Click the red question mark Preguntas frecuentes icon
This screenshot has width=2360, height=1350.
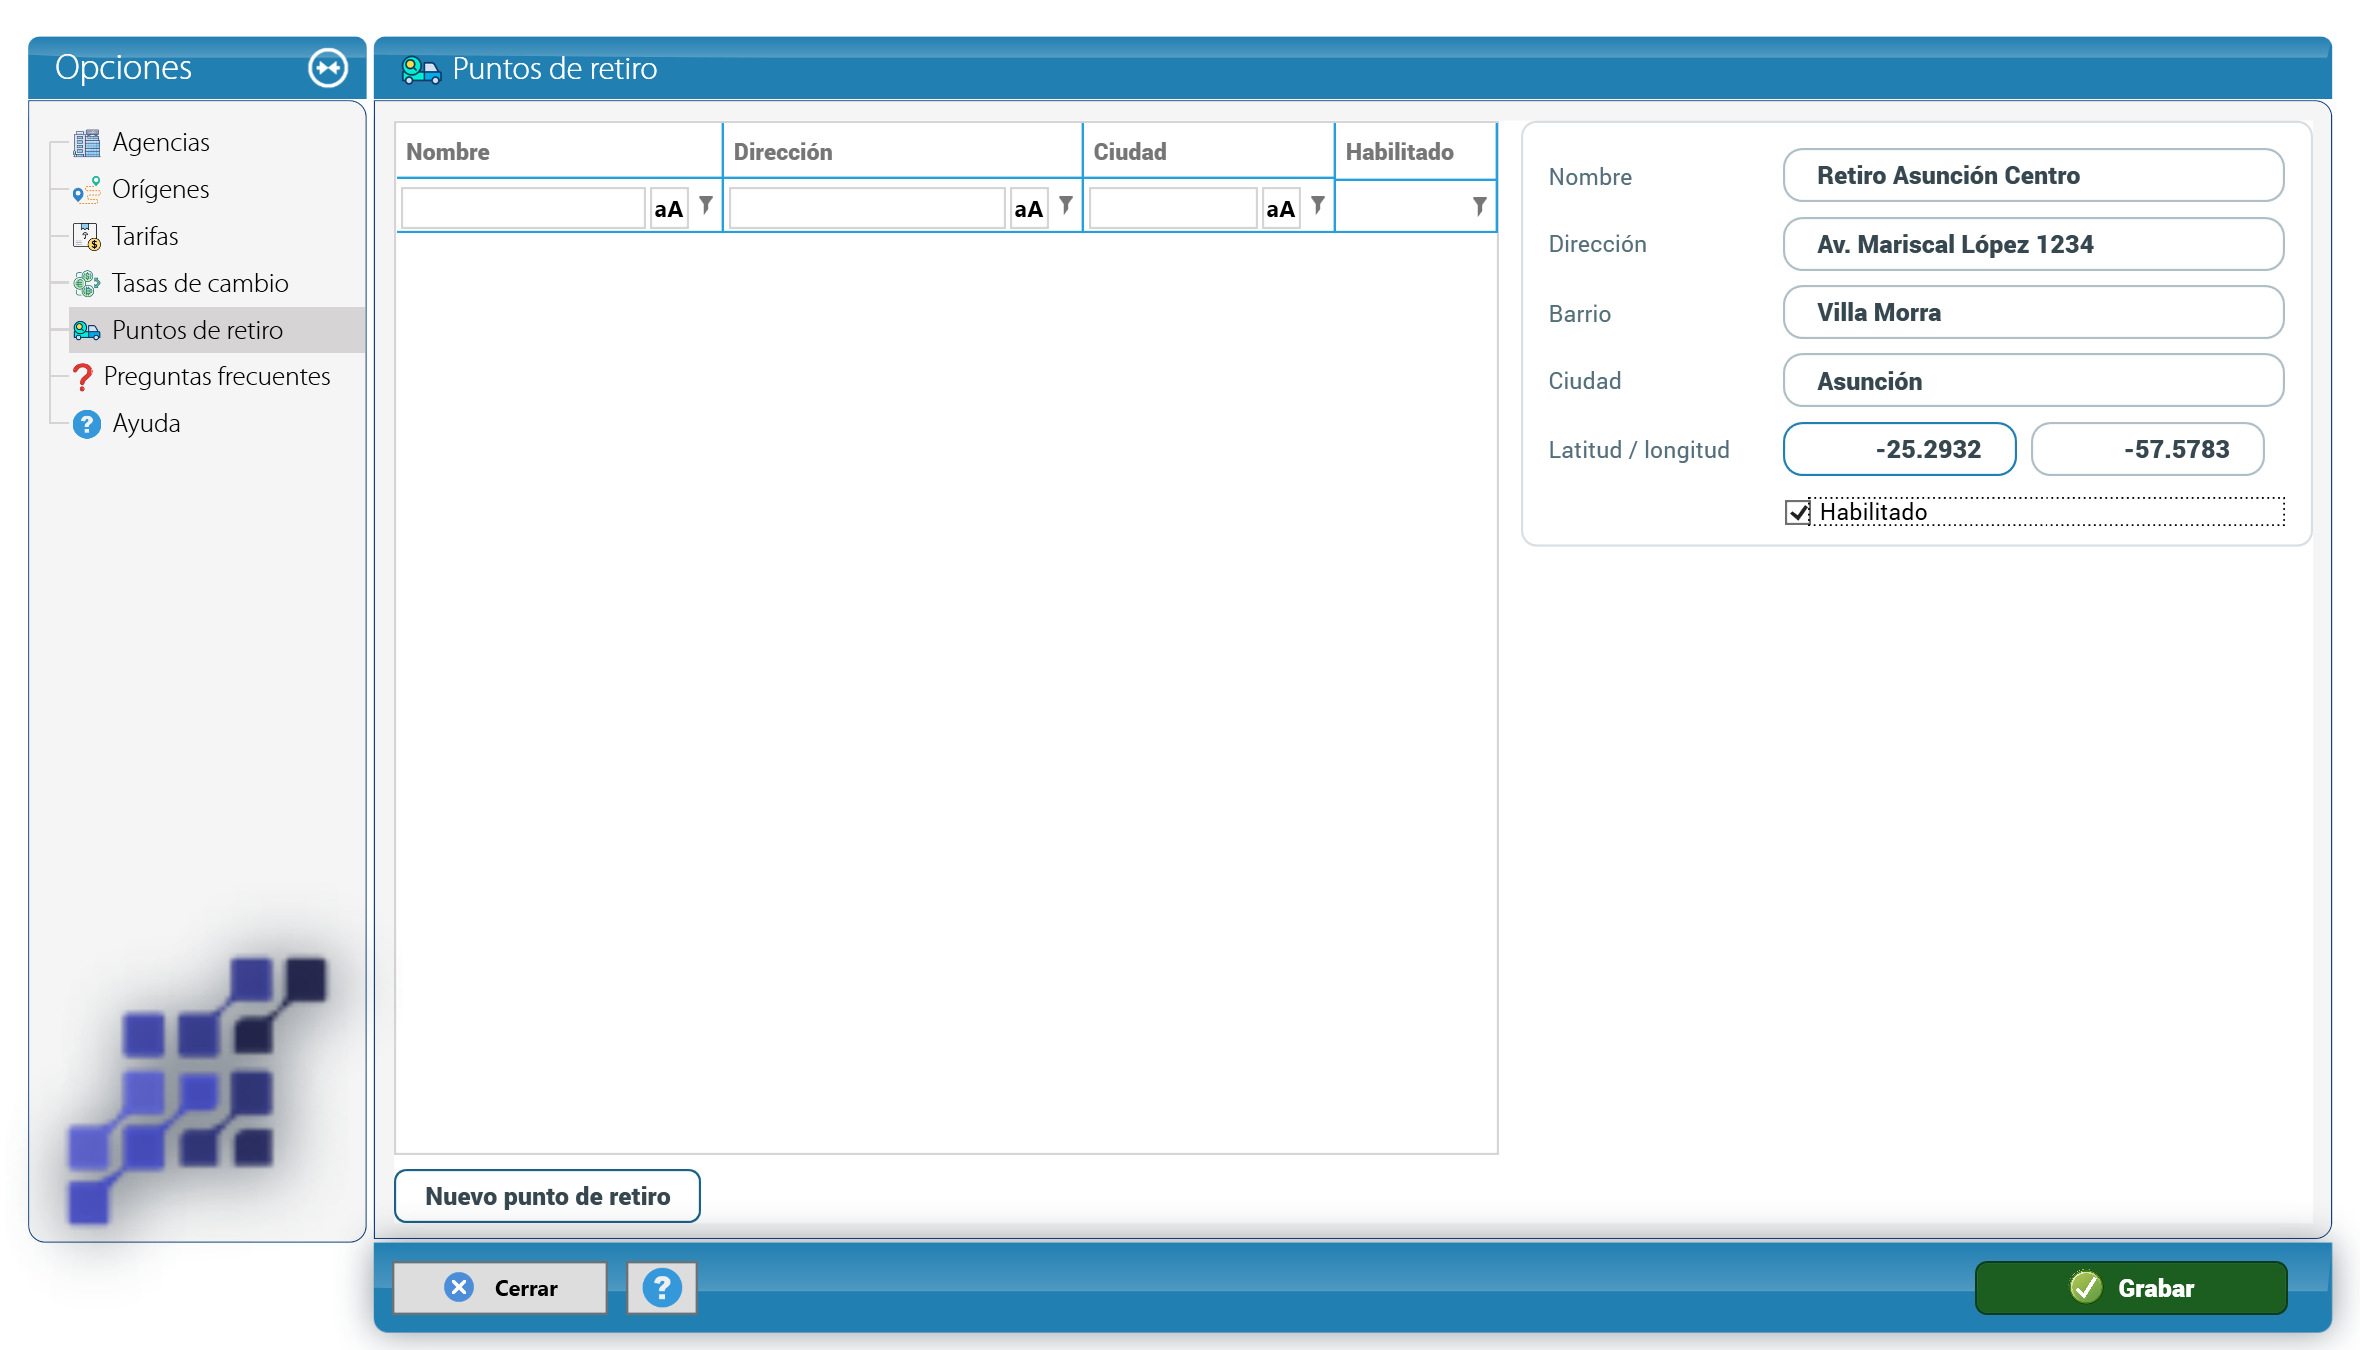coord(83,377)
